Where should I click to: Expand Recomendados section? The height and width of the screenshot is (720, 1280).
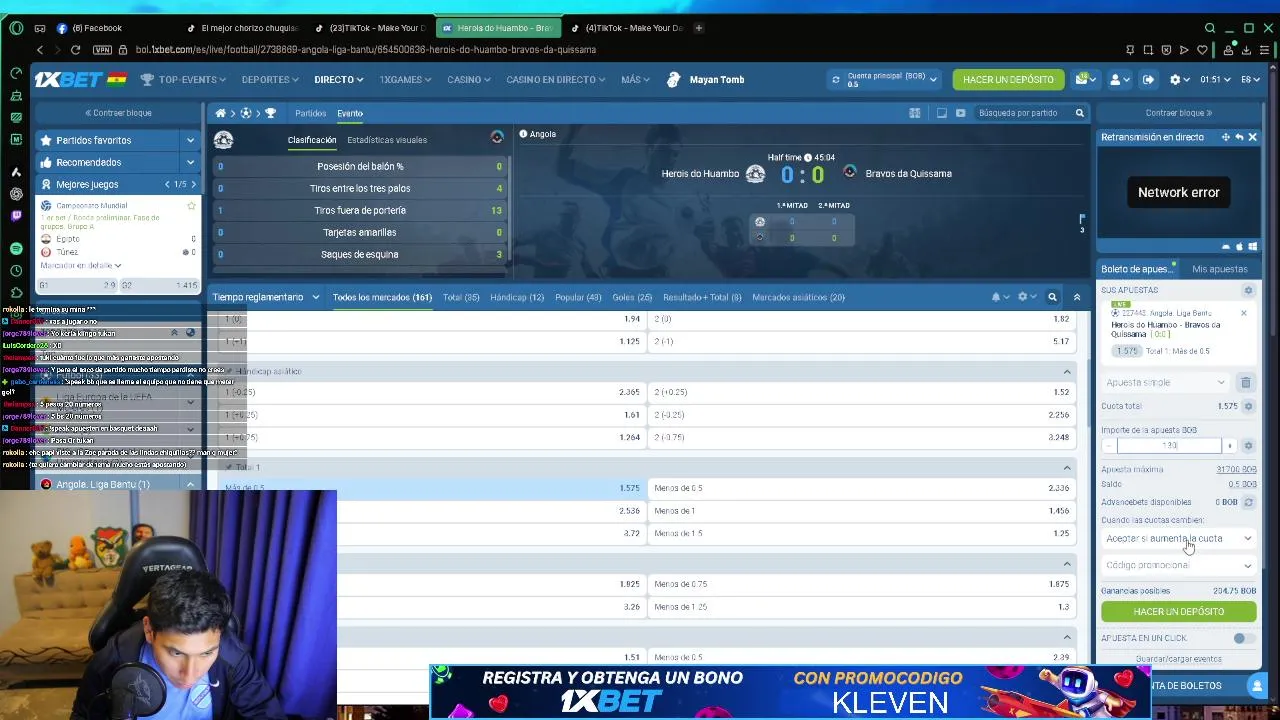(190, 162)
